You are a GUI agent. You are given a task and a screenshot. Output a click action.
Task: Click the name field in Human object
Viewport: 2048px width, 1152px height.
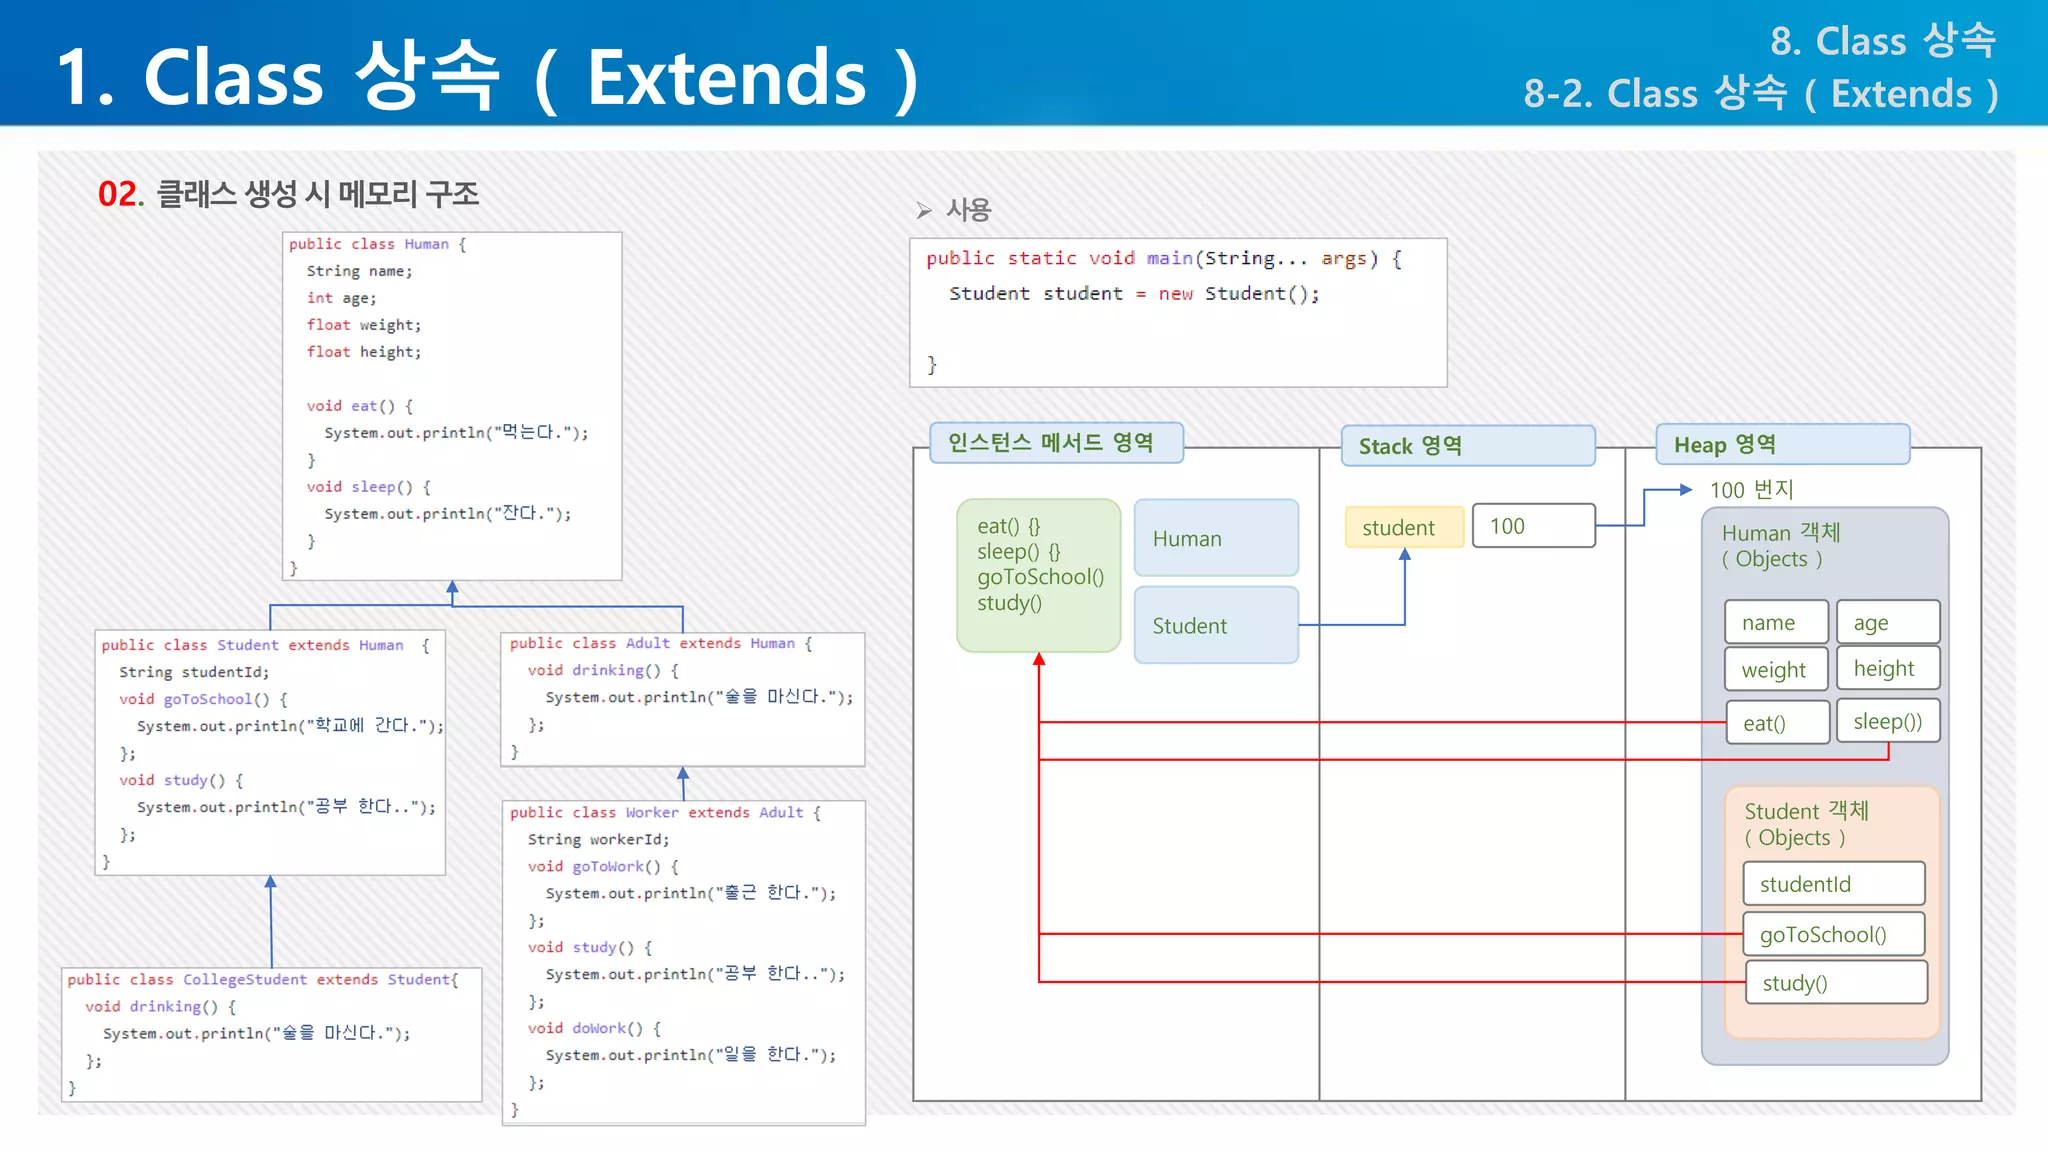[x=1776, y=622]
